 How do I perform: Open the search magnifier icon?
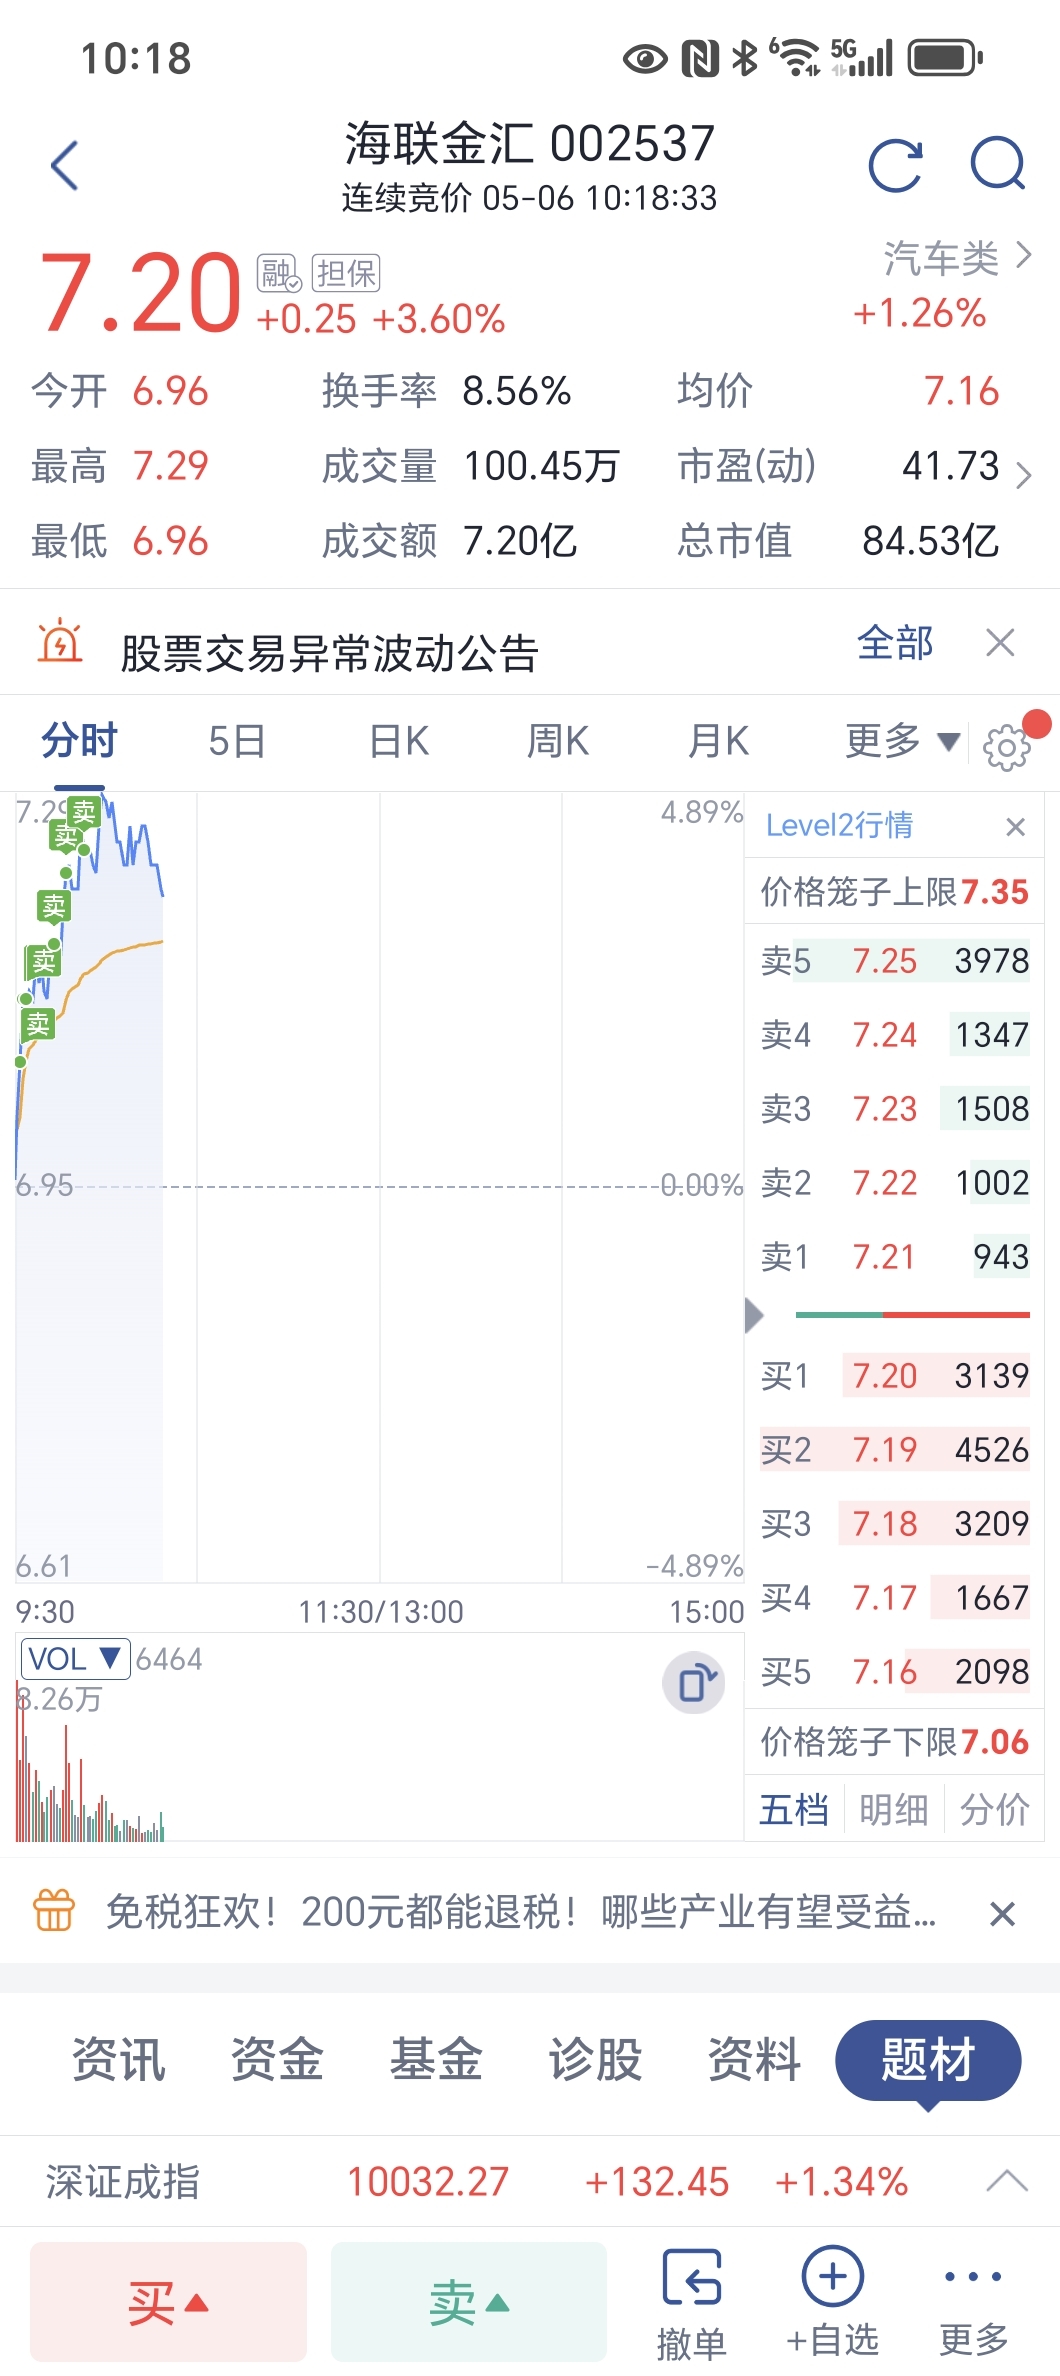pyautogui.click(x=998, y=165)
